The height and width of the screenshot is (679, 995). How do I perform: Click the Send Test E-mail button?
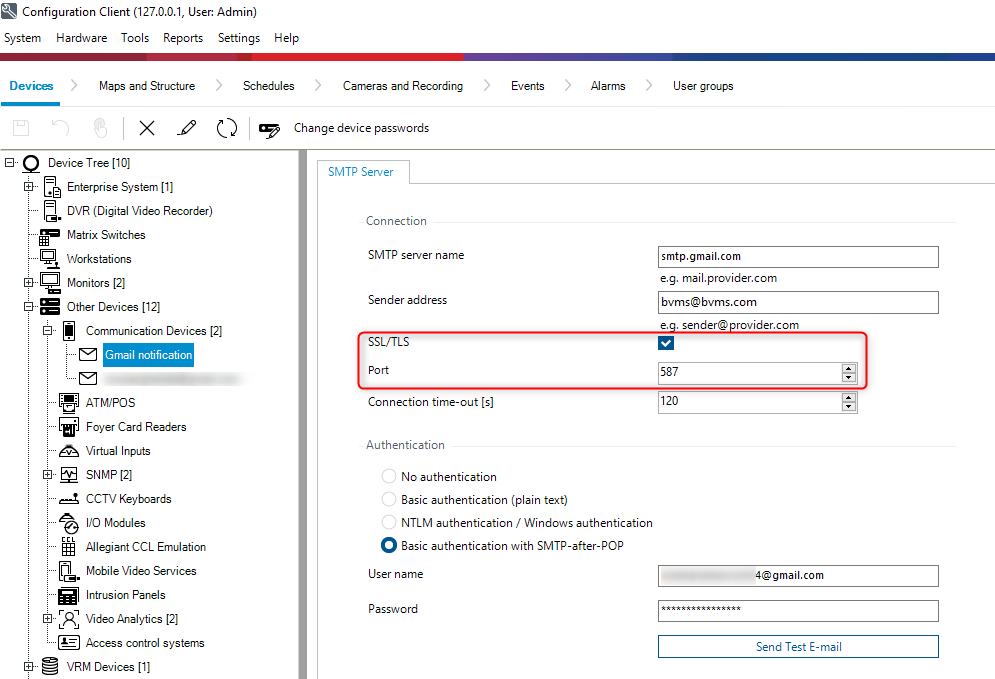(798, 647)
